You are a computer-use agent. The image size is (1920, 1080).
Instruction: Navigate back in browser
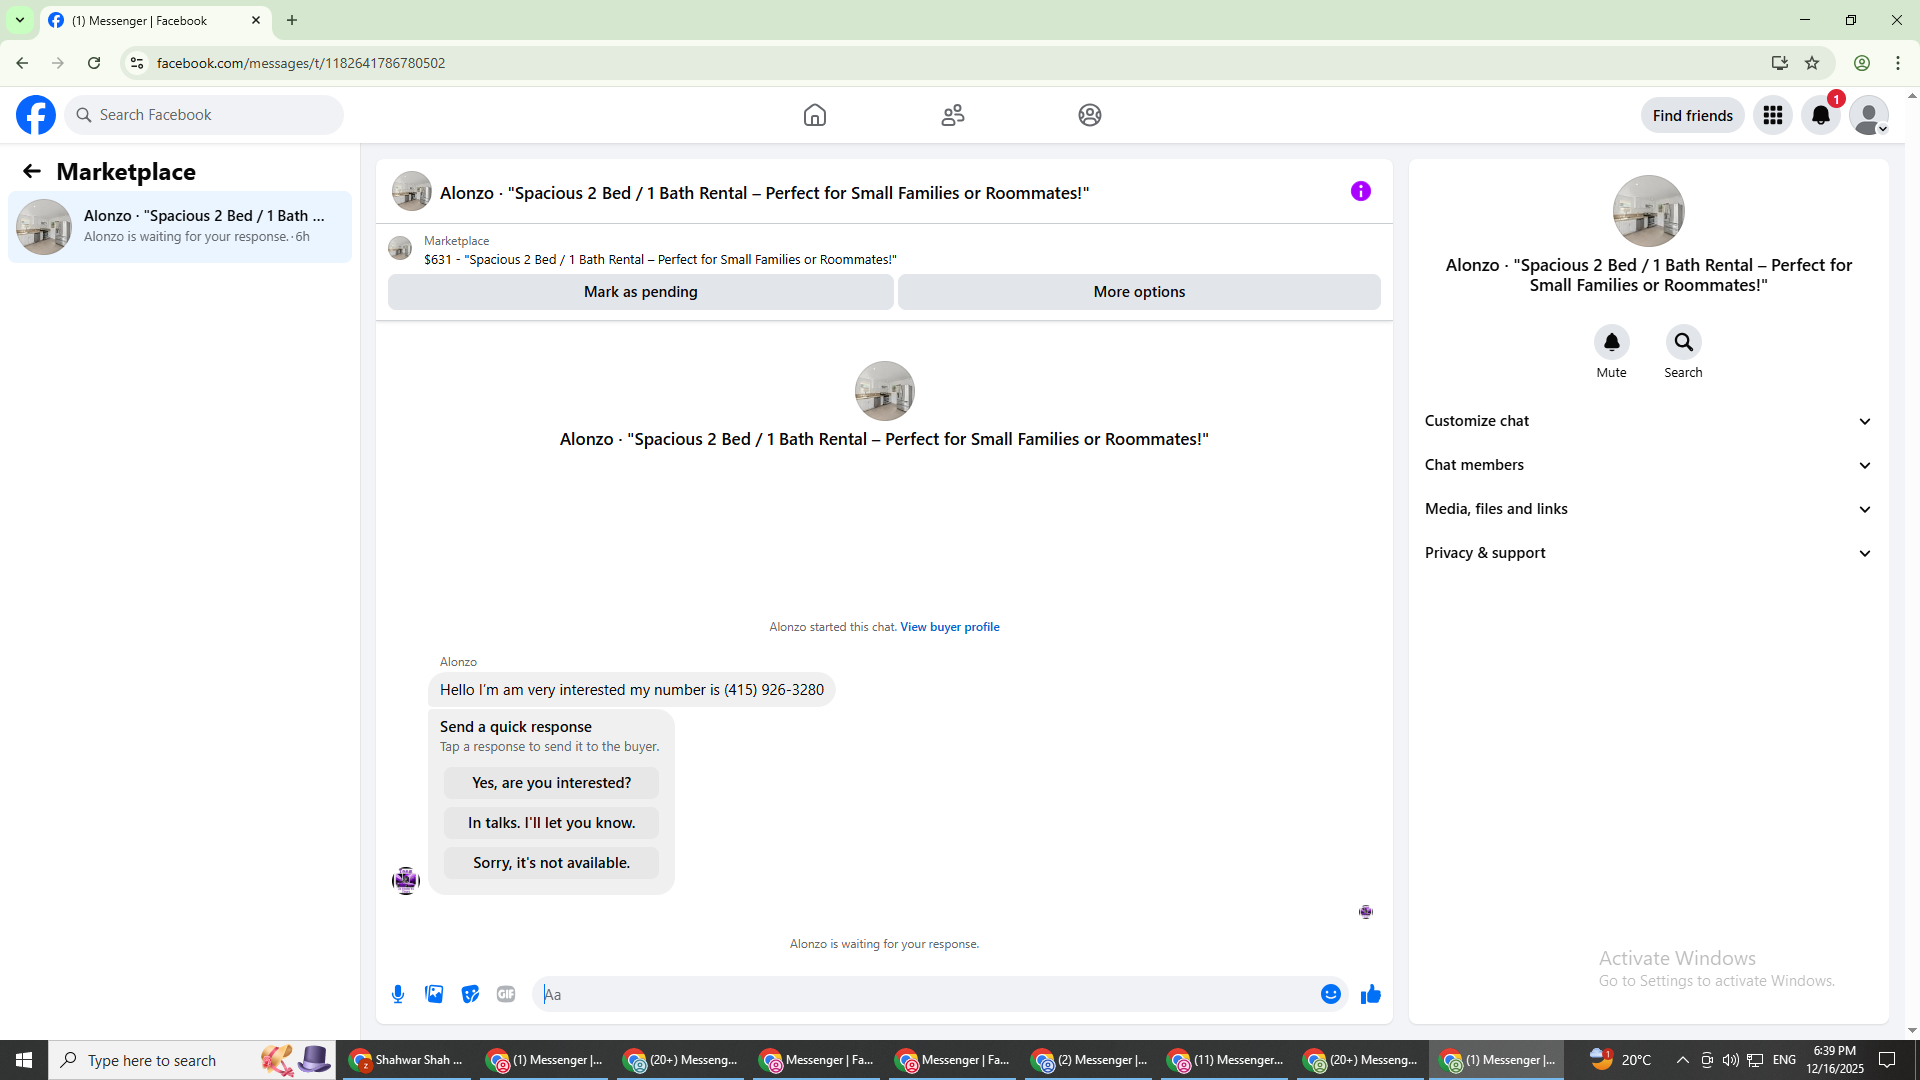[x=22, y=63]
